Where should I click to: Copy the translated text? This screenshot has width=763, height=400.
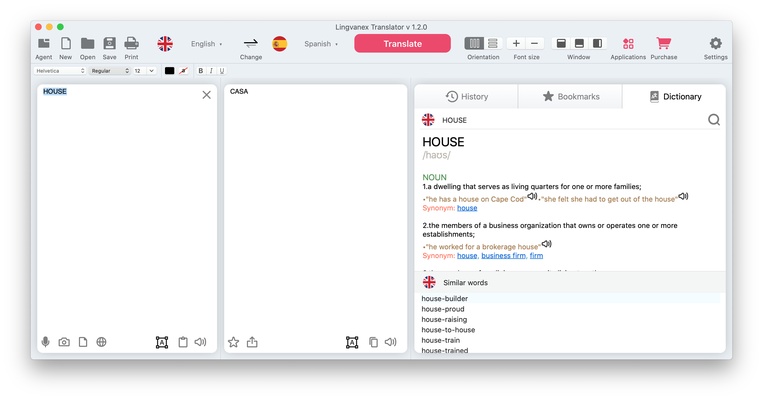373,342
